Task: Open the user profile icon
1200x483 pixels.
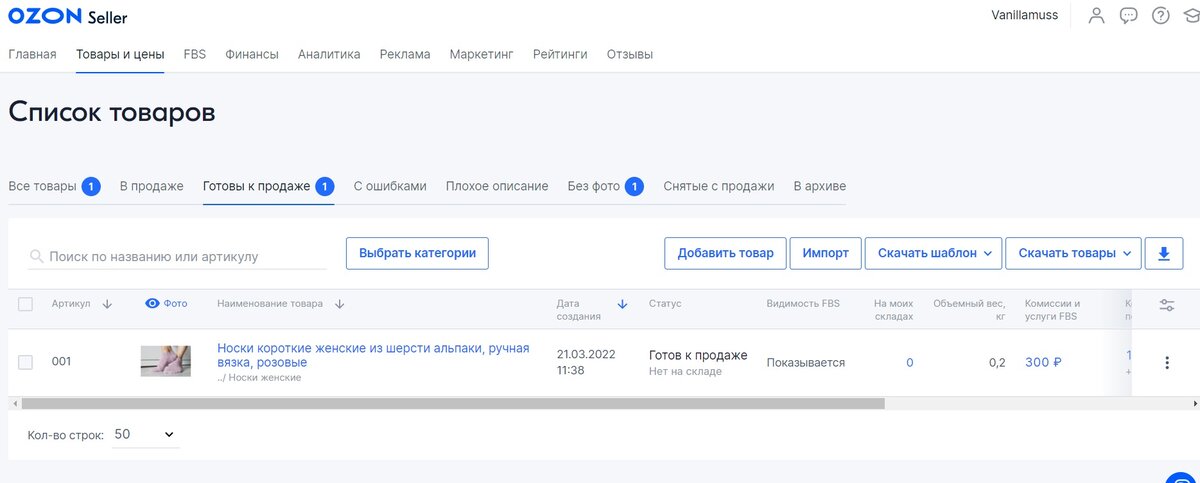Action: [1098, 16]
